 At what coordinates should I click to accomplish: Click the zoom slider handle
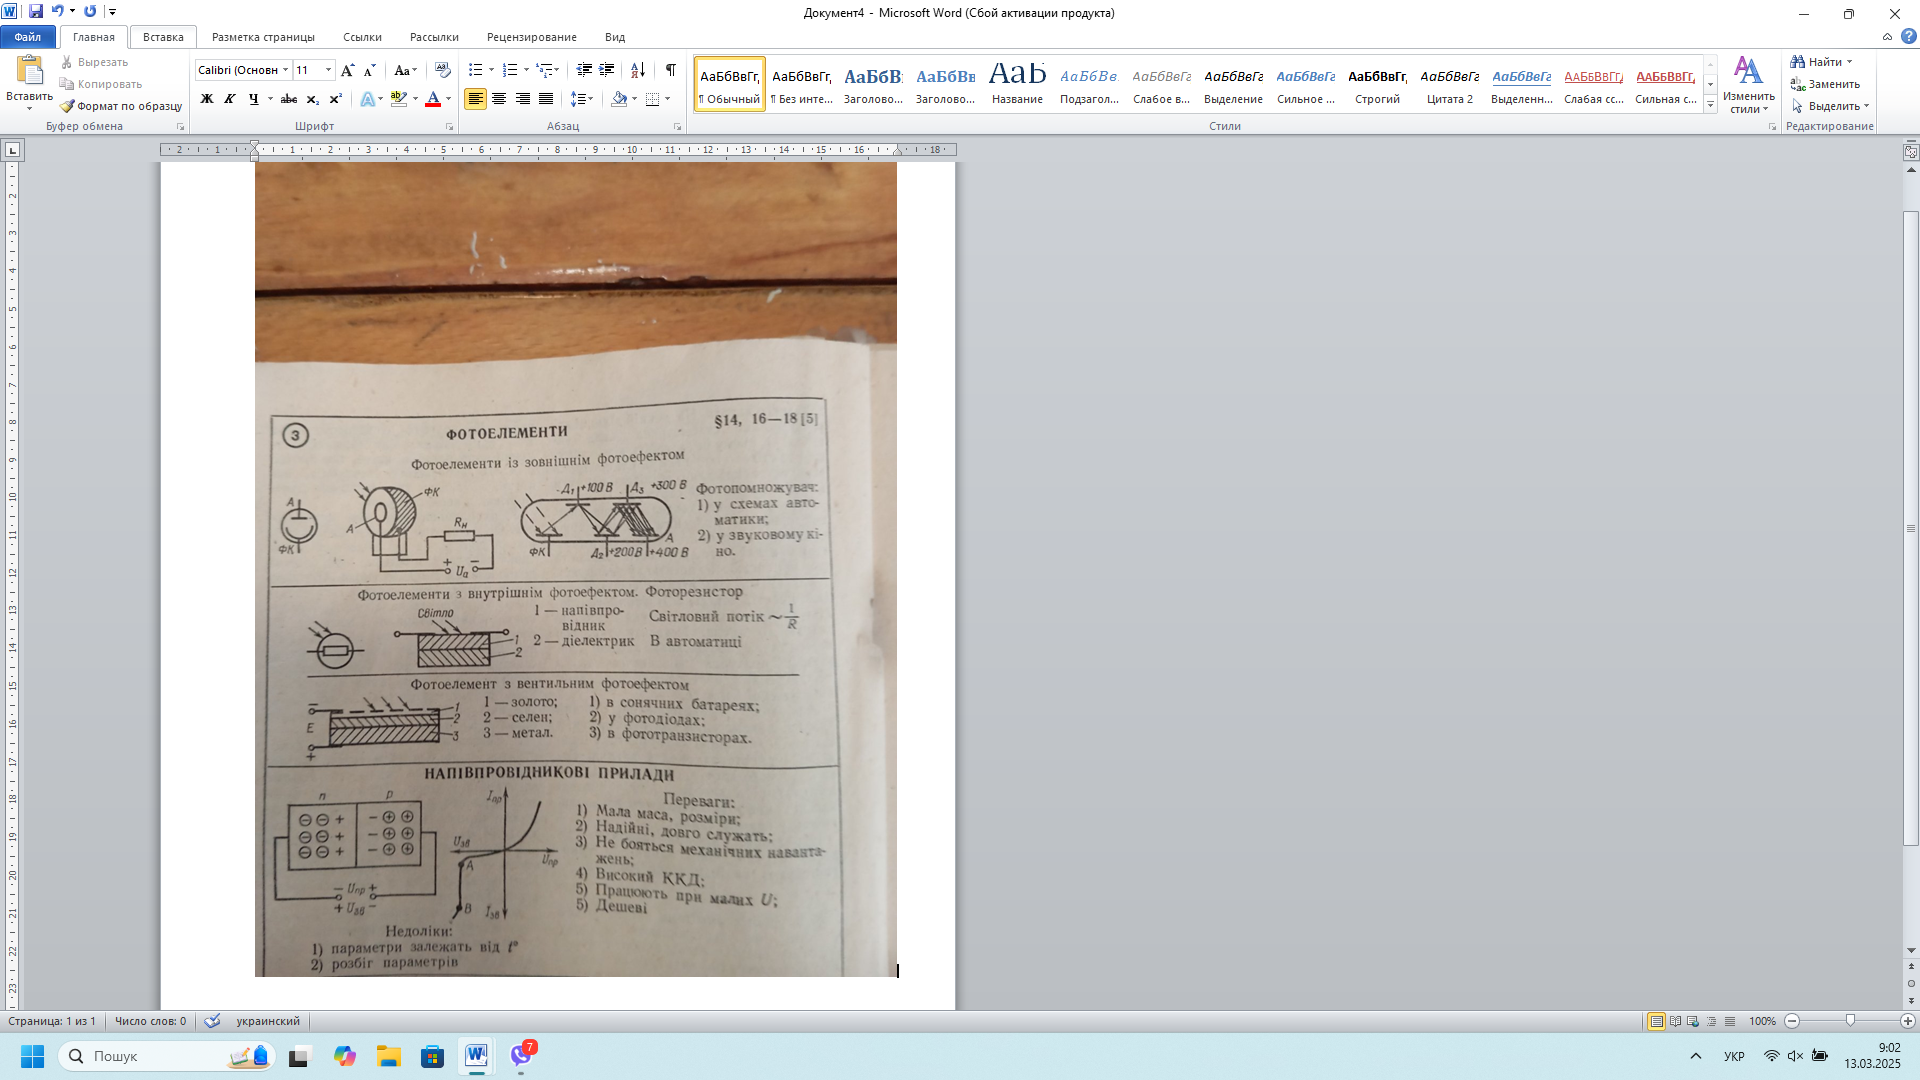tap(1850, 1021)
